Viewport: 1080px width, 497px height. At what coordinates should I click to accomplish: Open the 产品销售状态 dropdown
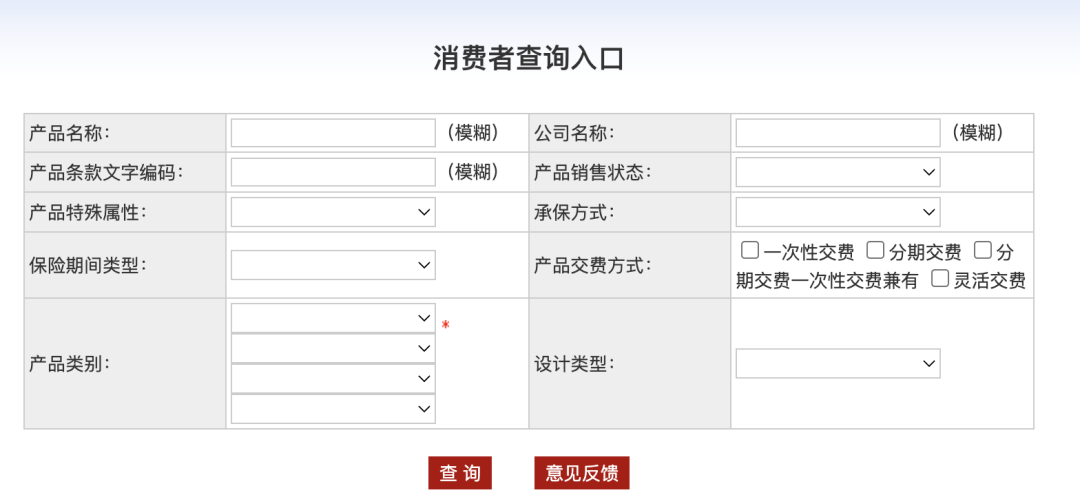click(x=838, y=172)
